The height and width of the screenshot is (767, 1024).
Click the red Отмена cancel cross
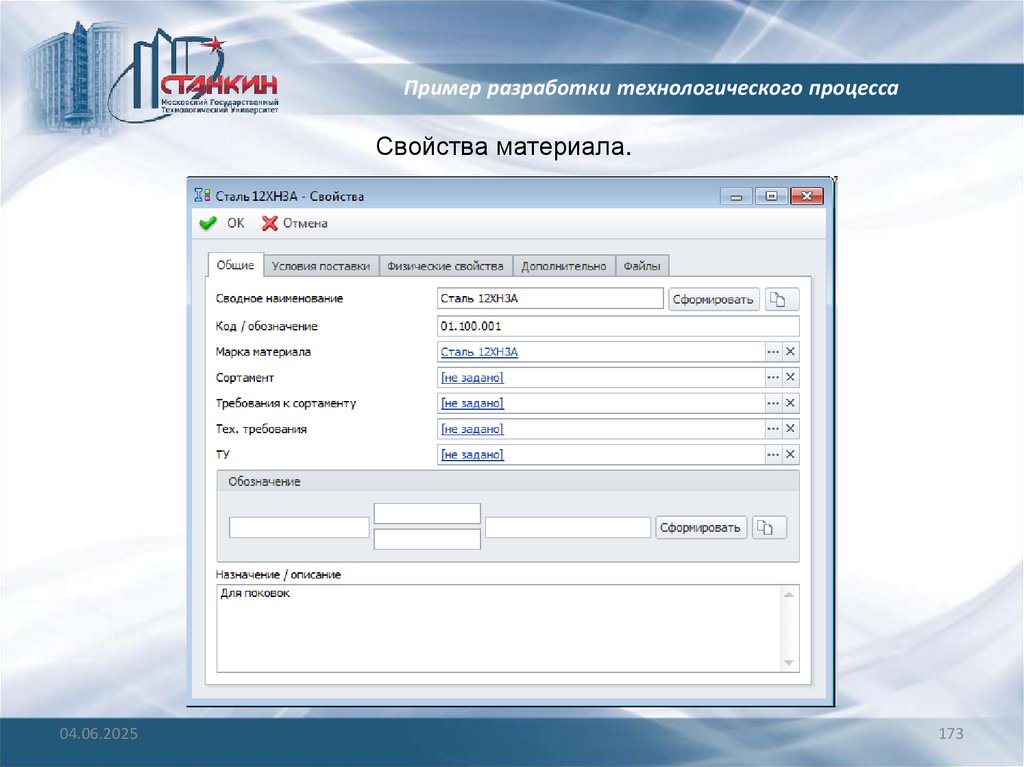(x=269, y=223)
